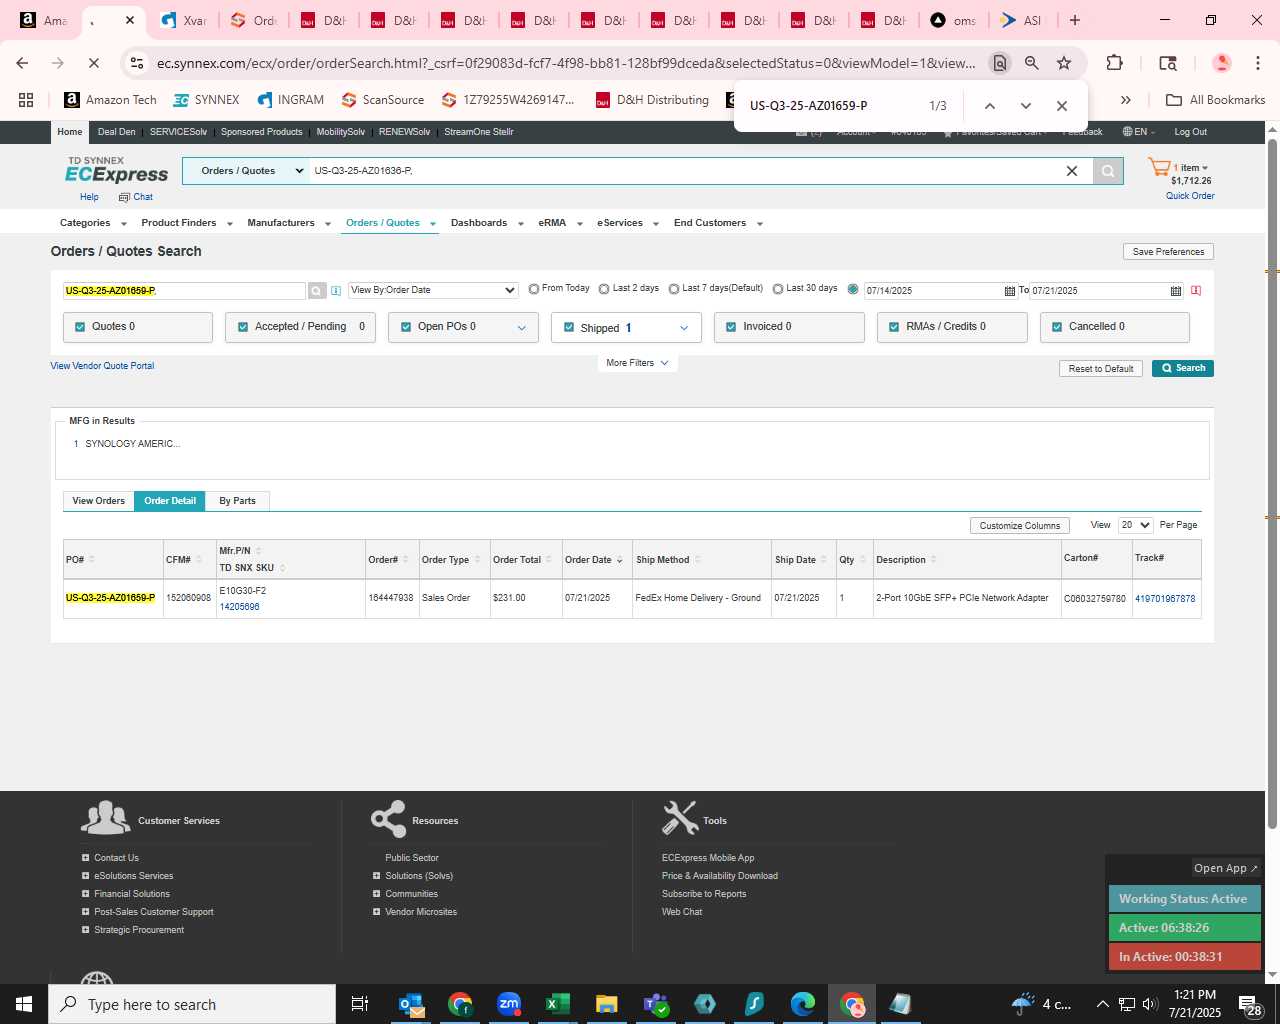Open Excel from the taskbar
Screen dimensions: 1280x1024
pyautogui.click(x=557, y=1004)
